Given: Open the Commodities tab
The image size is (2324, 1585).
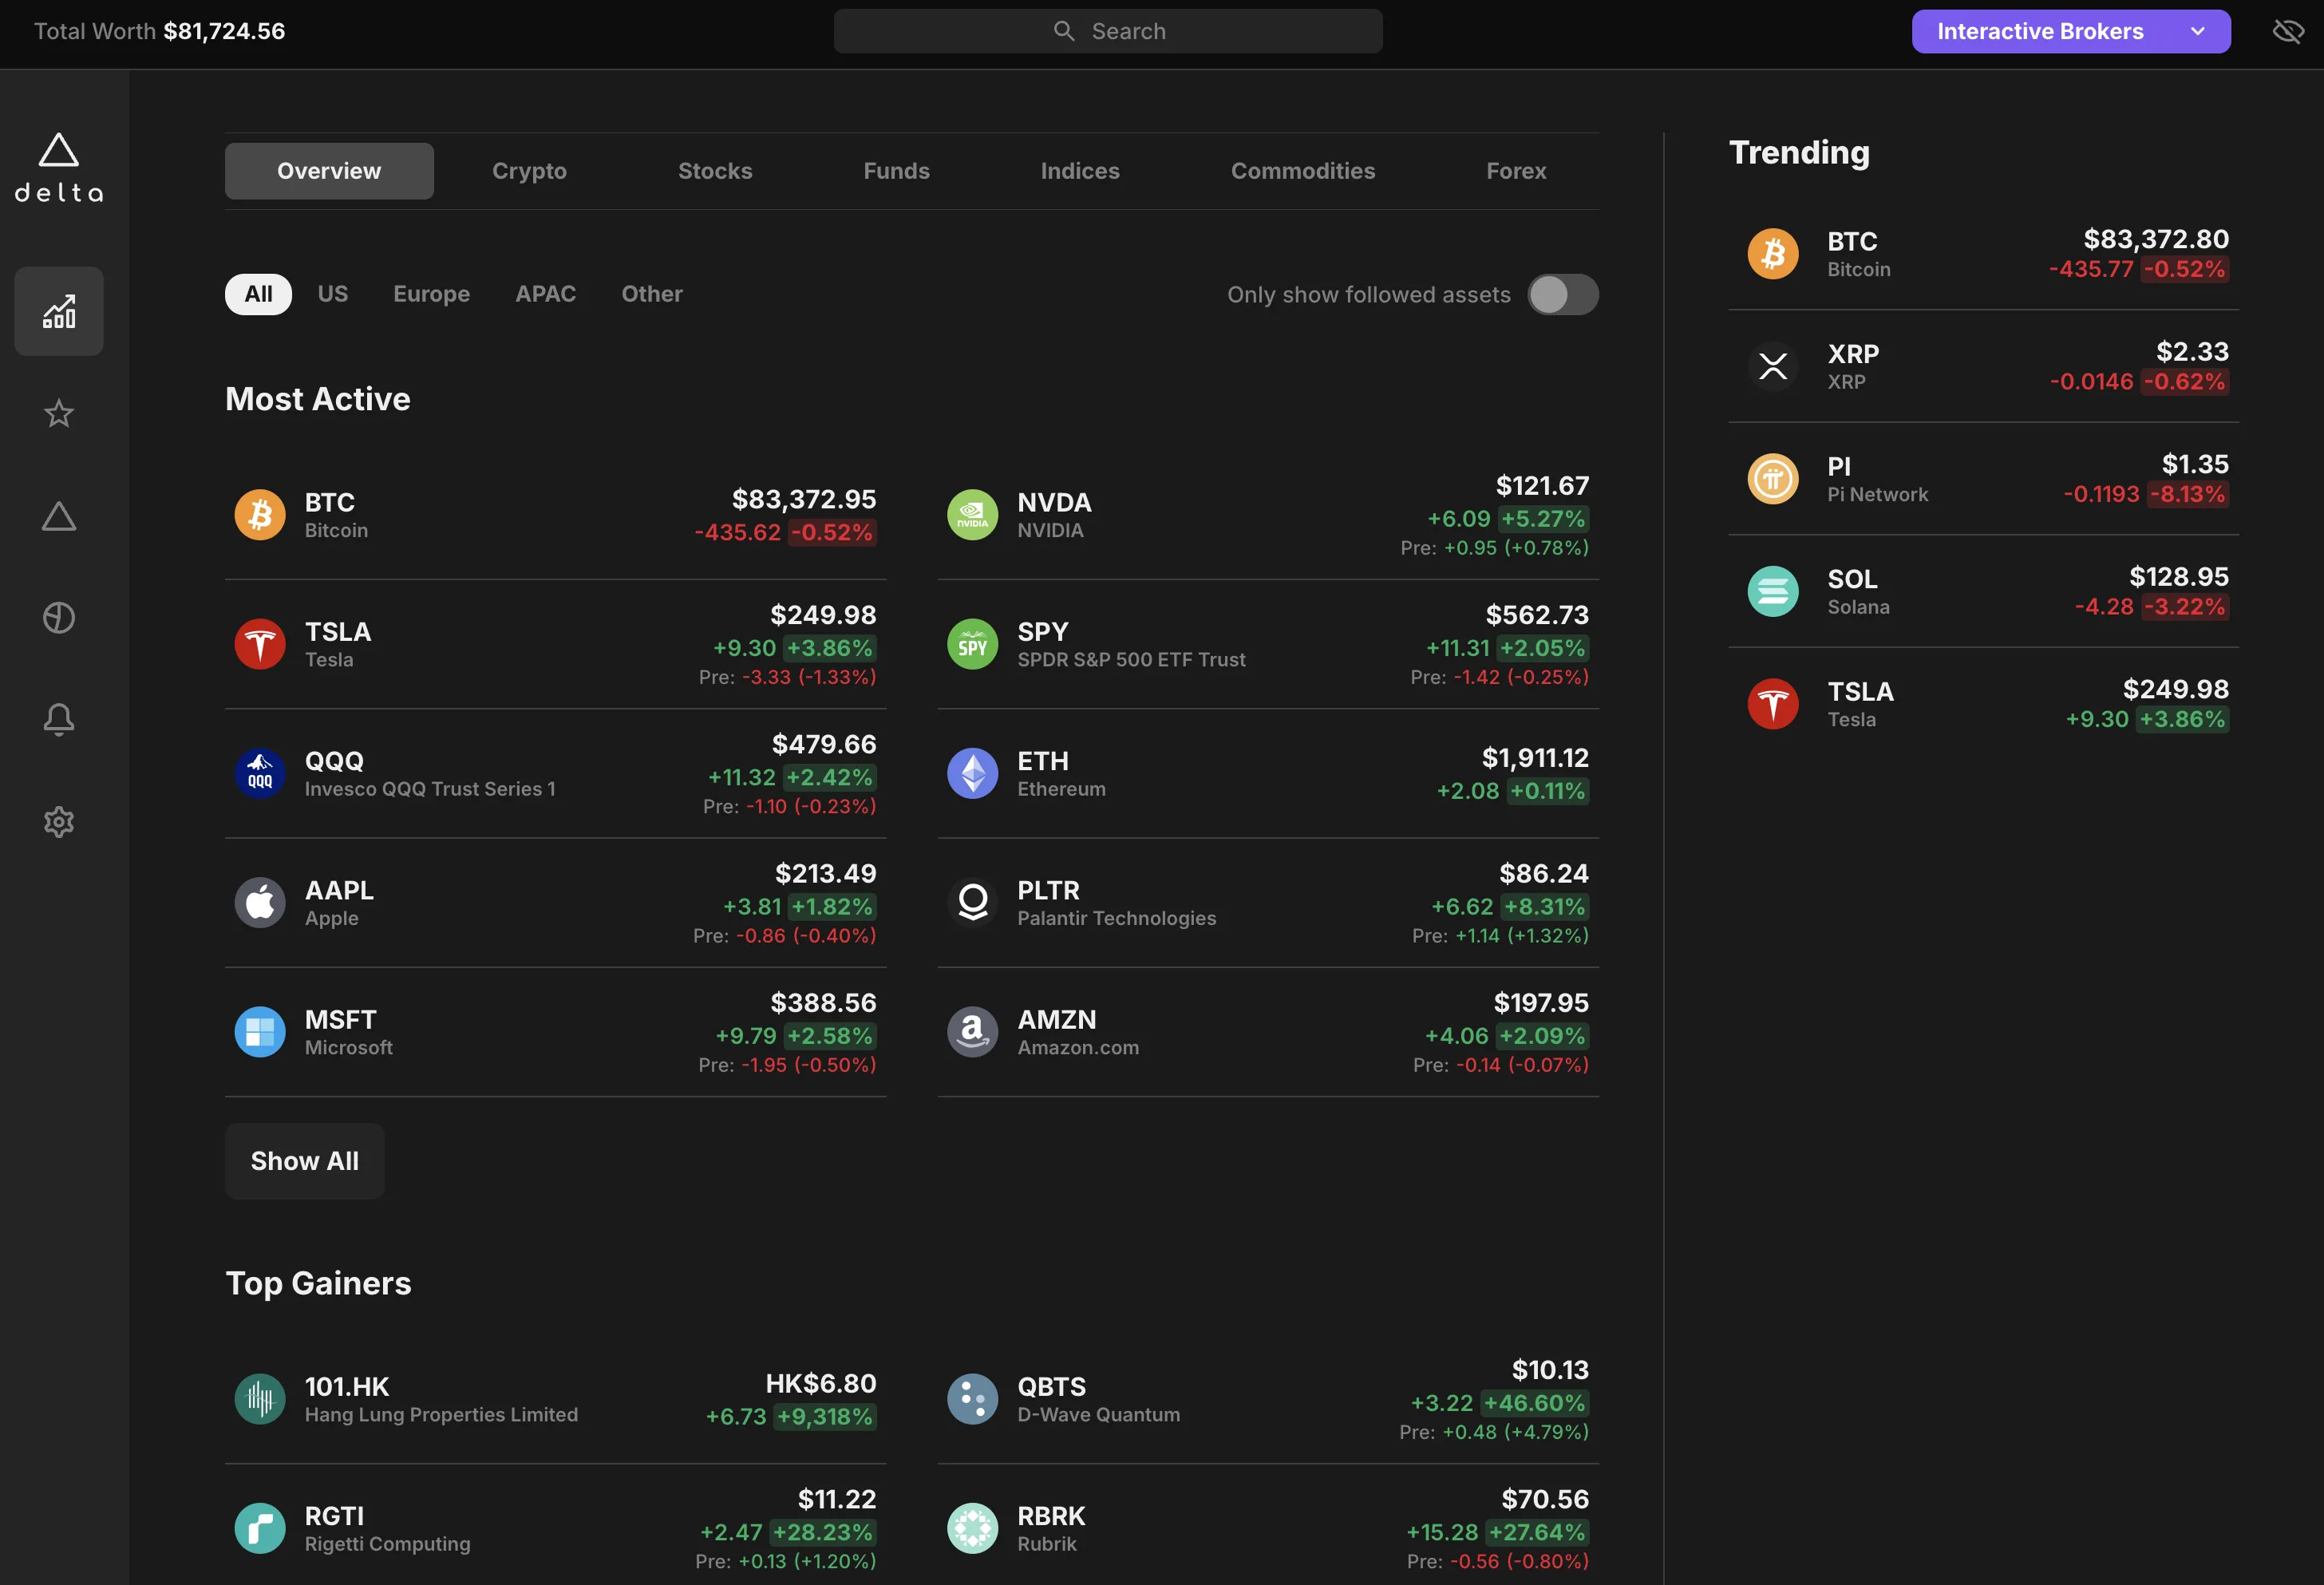Looking at the screenshot, I should 1303,170.
